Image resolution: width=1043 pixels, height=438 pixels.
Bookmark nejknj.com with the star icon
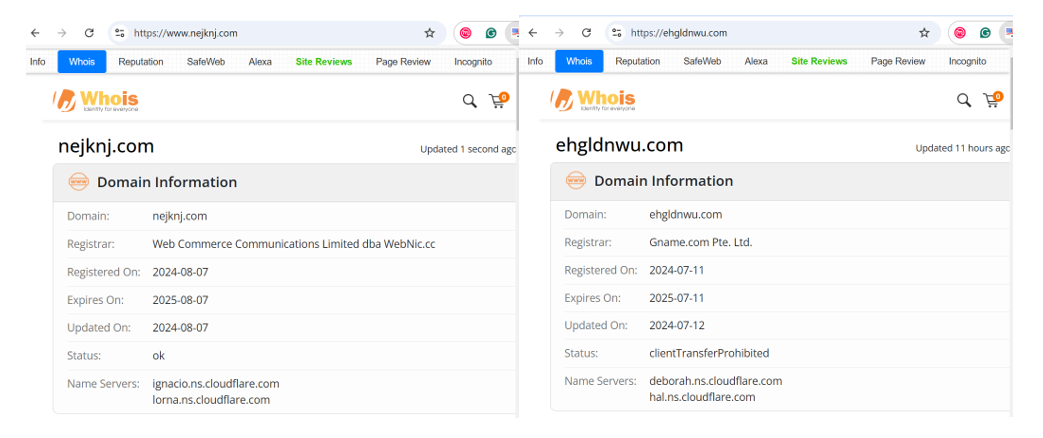[430, 33]
